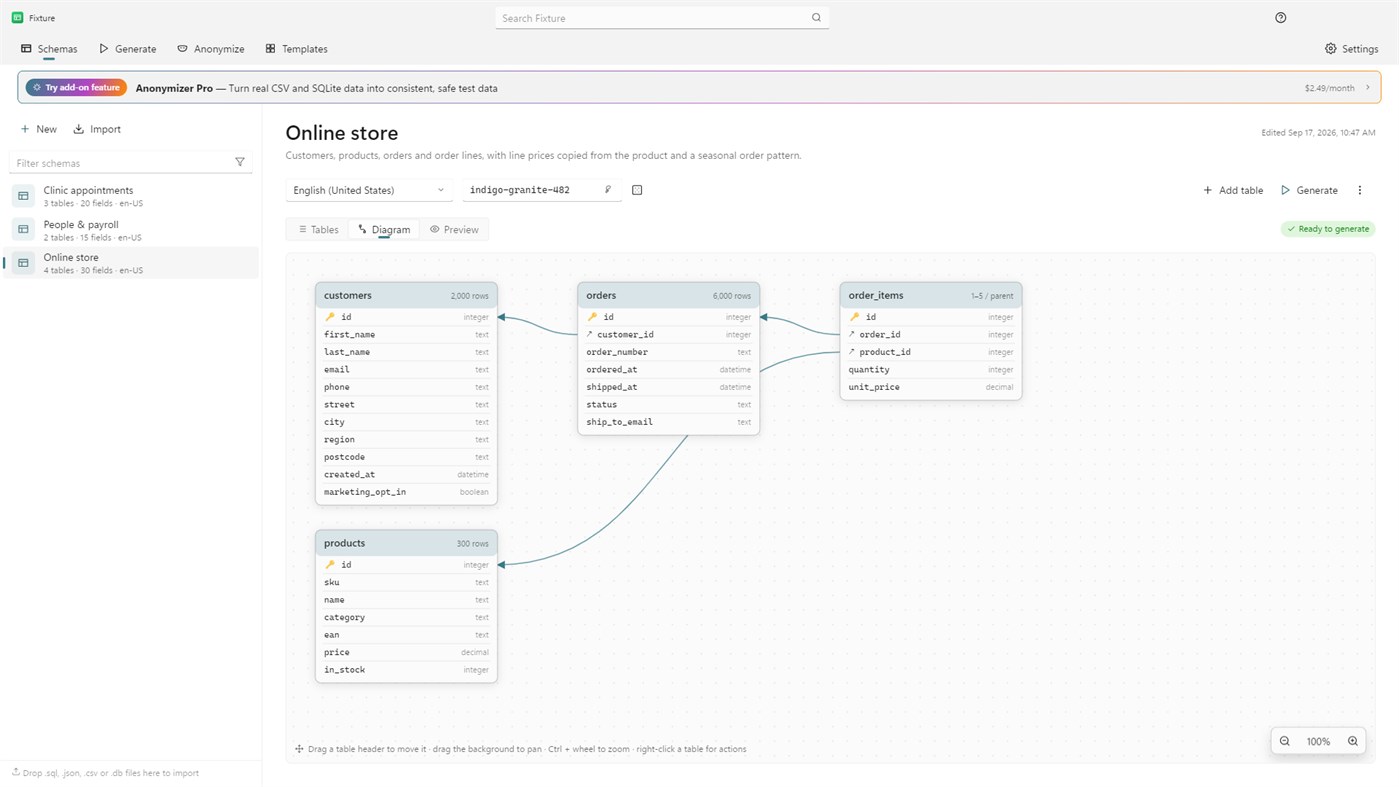The width and height of the screenshot is (1399, 787).
Task: Switch to the Schemas tab
Action: [x=49, y=49]
